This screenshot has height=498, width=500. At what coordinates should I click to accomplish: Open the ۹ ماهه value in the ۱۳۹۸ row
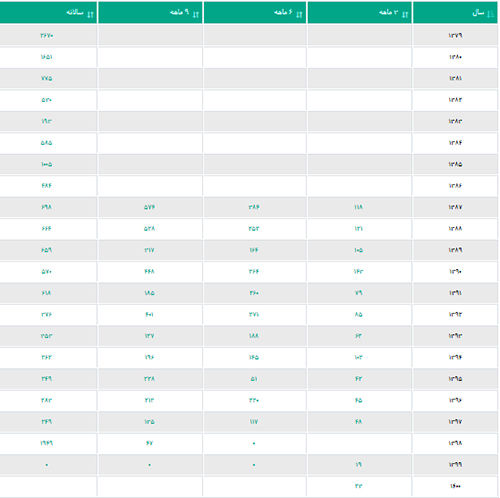pos(149,443)
